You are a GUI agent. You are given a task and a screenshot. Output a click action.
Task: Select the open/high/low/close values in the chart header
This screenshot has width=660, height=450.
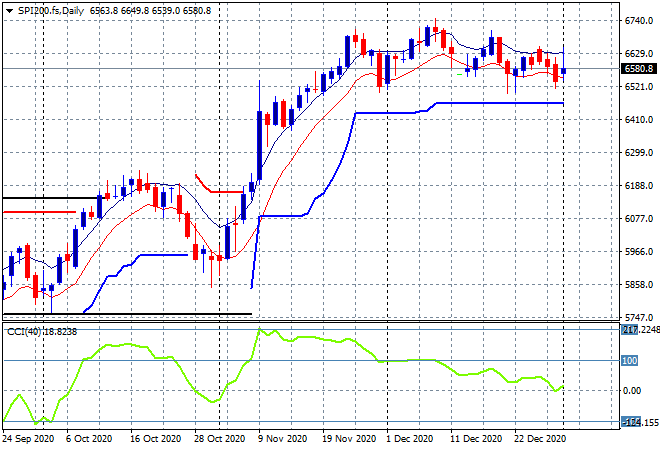click(150, 11)
